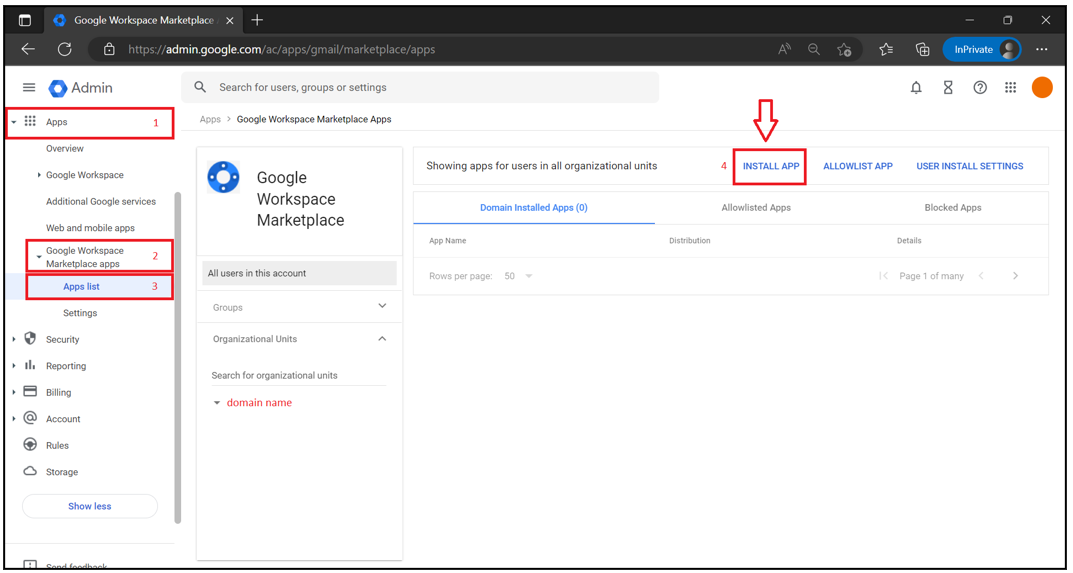Image resolution: width=1073 pixels, height=573 pixels.
Task: Open Additional Google services
Action: tap(101, 201)
